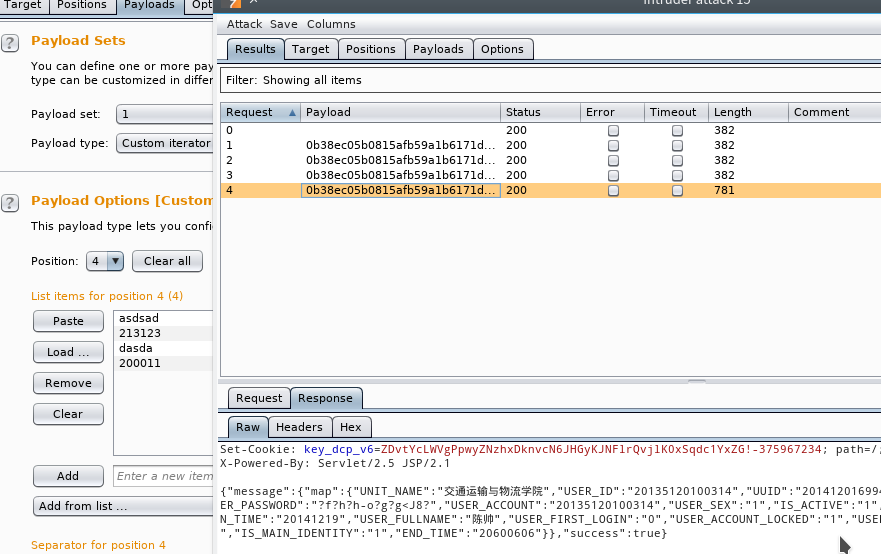
Task: Check the Error checkbox for request 2
Action: (x=613, y=160)
